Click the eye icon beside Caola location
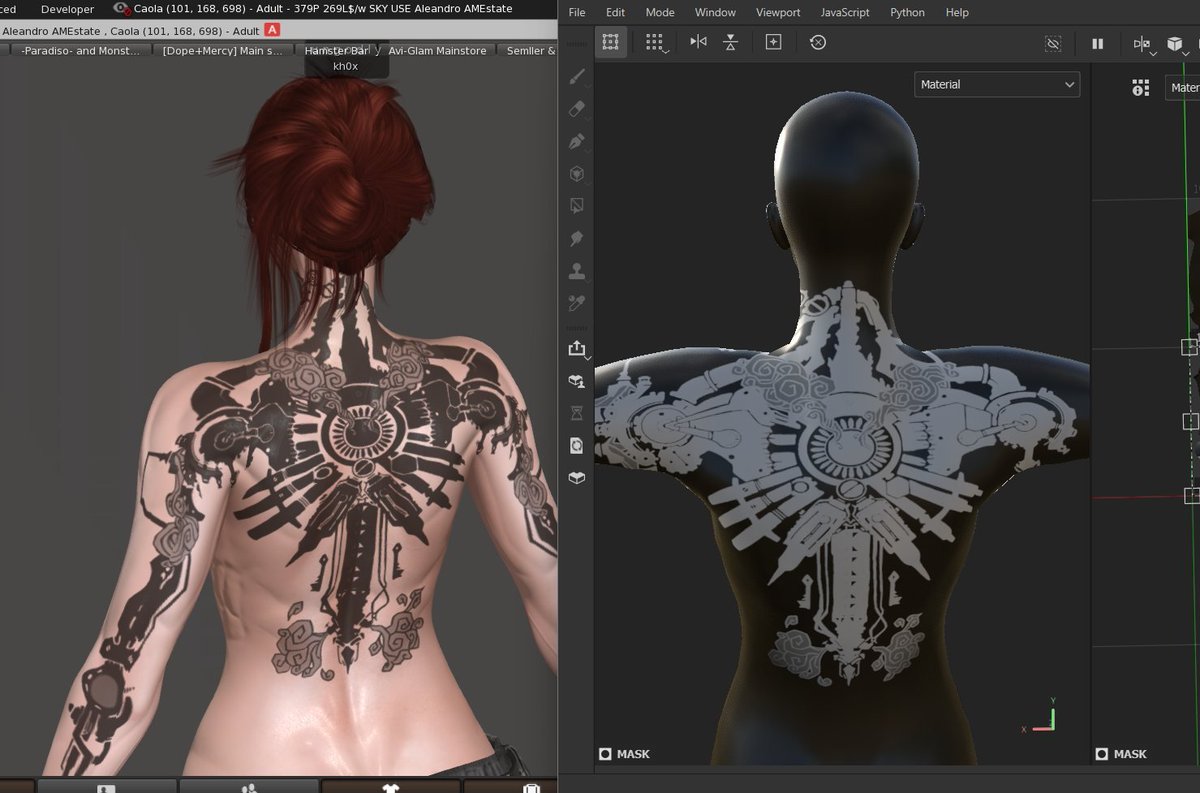 122,9
